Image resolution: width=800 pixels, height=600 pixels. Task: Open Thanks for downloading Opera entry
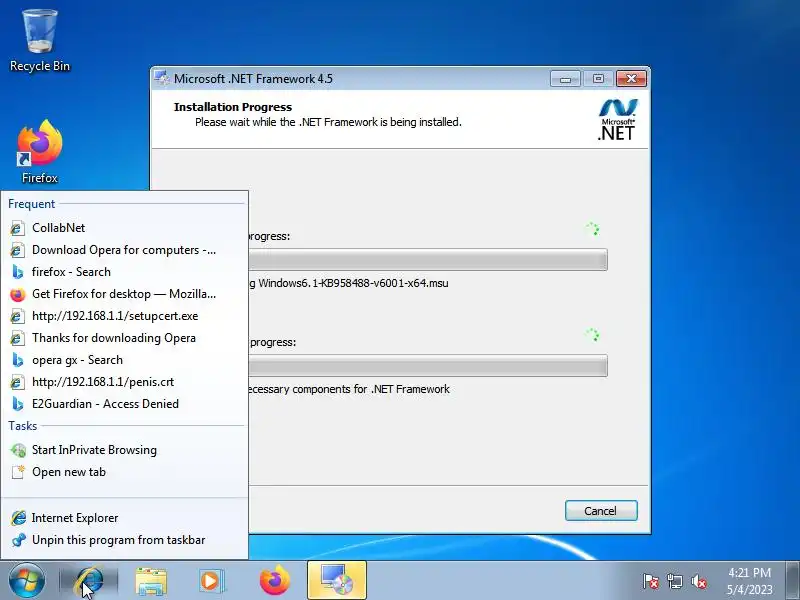click(125, 337)
